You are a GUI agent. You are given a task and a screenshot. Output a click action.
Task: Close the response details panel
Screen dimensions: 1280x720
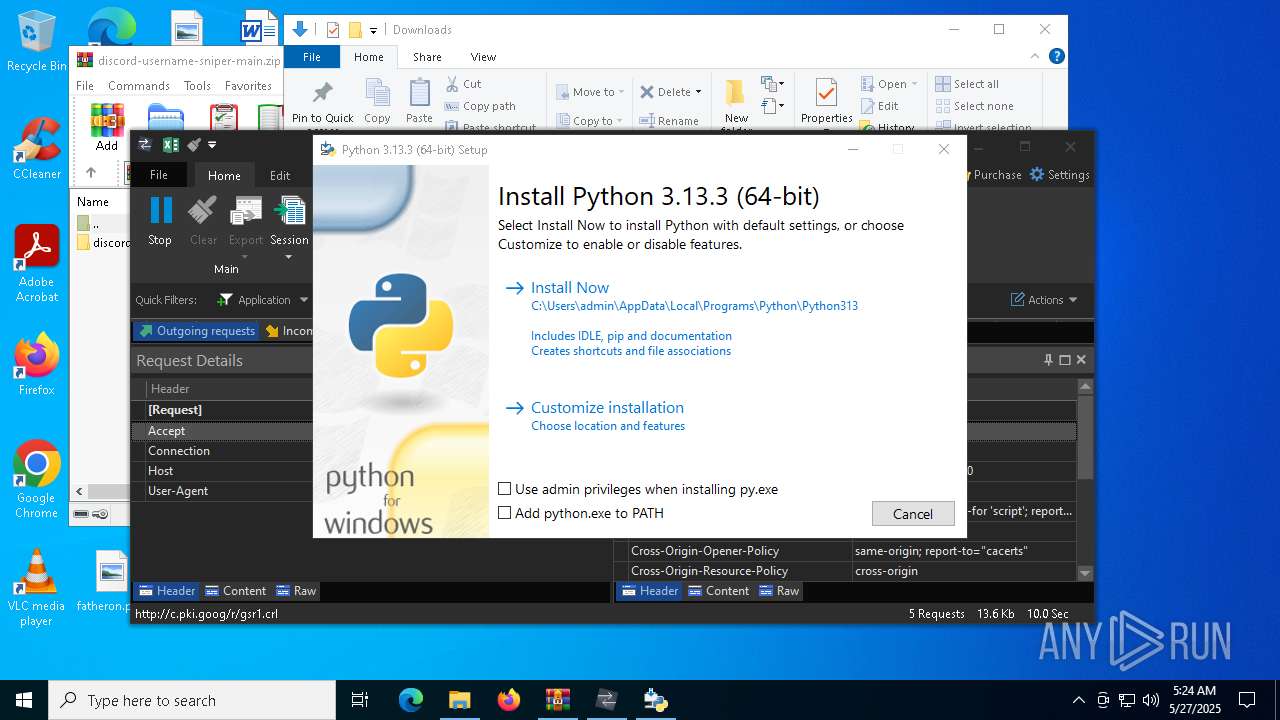click(1081, 360)
